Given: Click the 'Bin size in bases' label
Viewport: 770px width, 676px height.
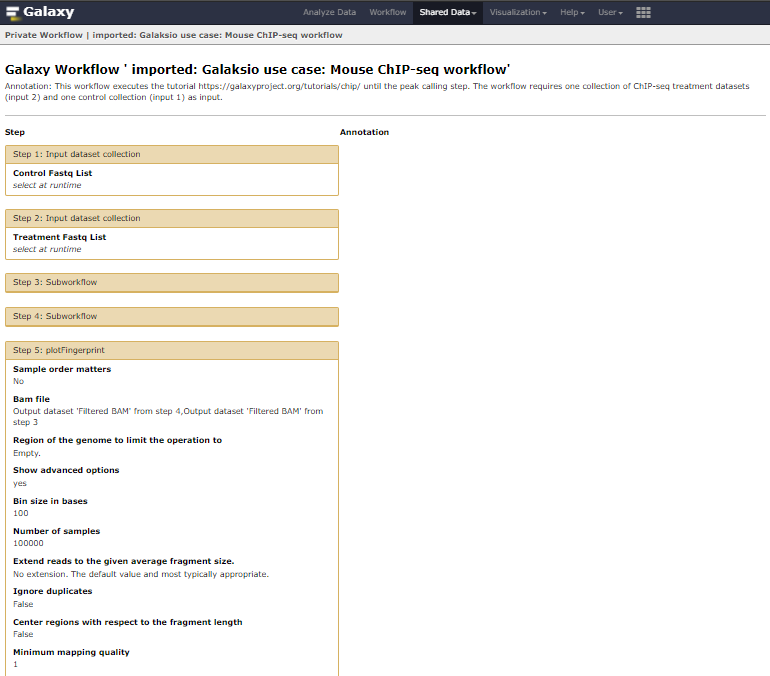Looking at the screenshot, I should click(50, 501).
